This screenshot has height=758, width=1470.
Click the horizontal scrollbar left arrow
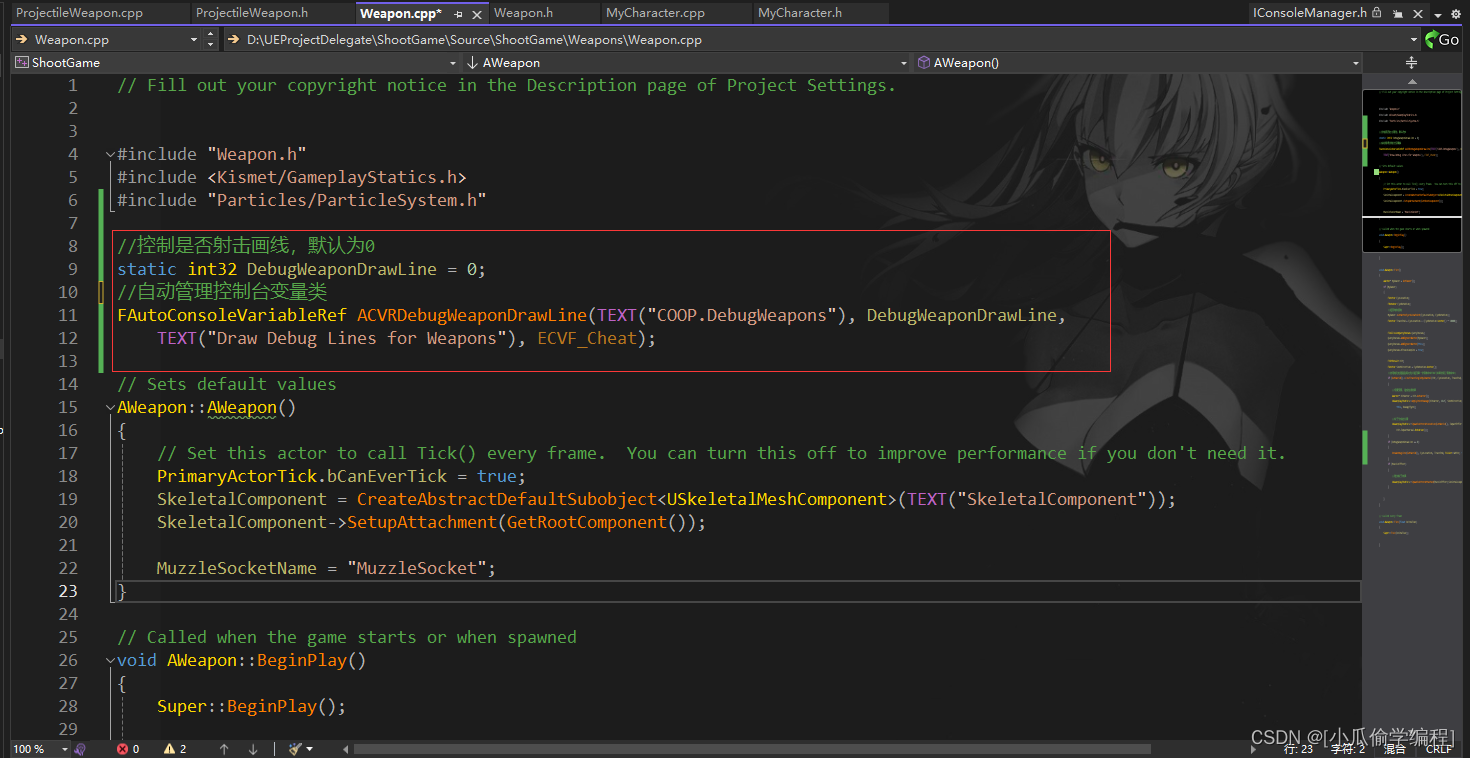point(344,748)
